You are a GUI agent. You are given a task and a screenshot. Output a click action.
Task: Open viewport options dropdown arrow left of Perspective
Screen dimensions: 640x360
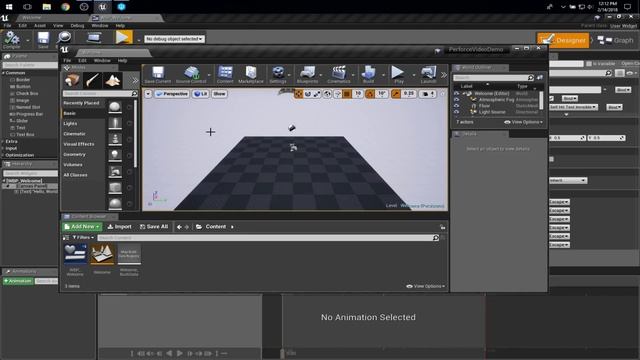coord(148,94)
